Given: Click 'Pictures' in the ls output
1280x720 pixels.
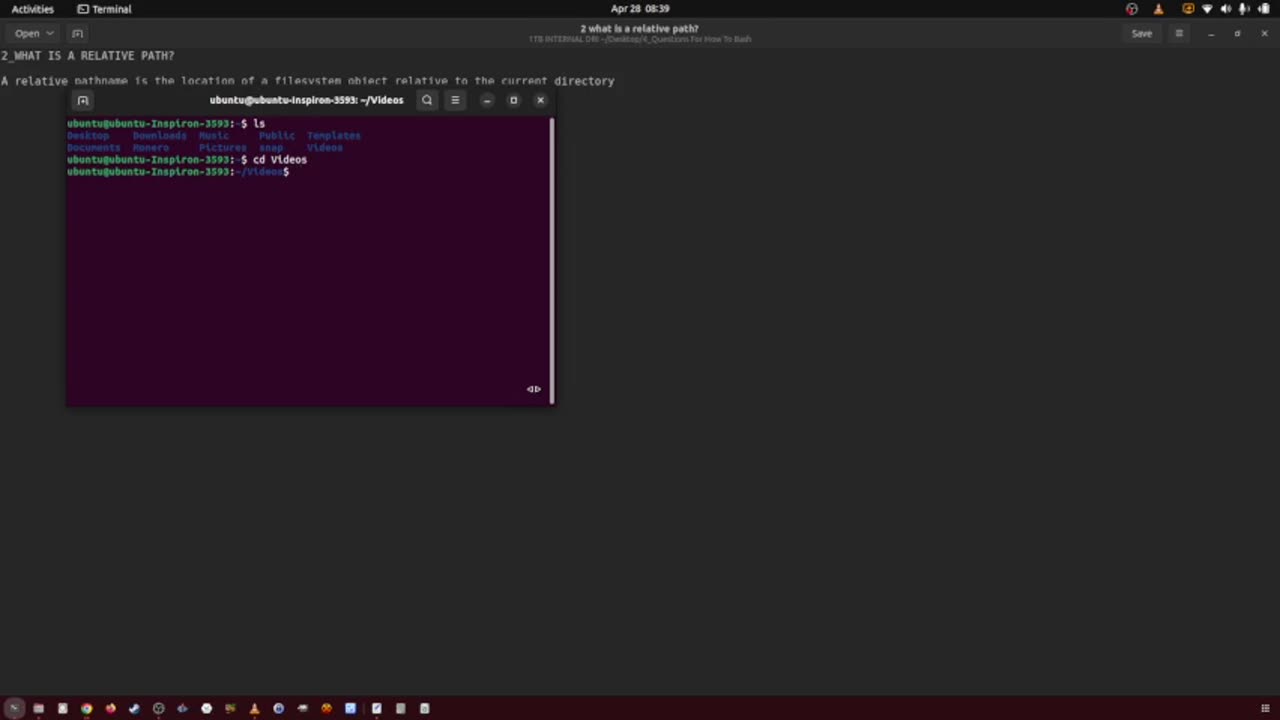Looking at the screenshot, I should (x=222, y=147).
